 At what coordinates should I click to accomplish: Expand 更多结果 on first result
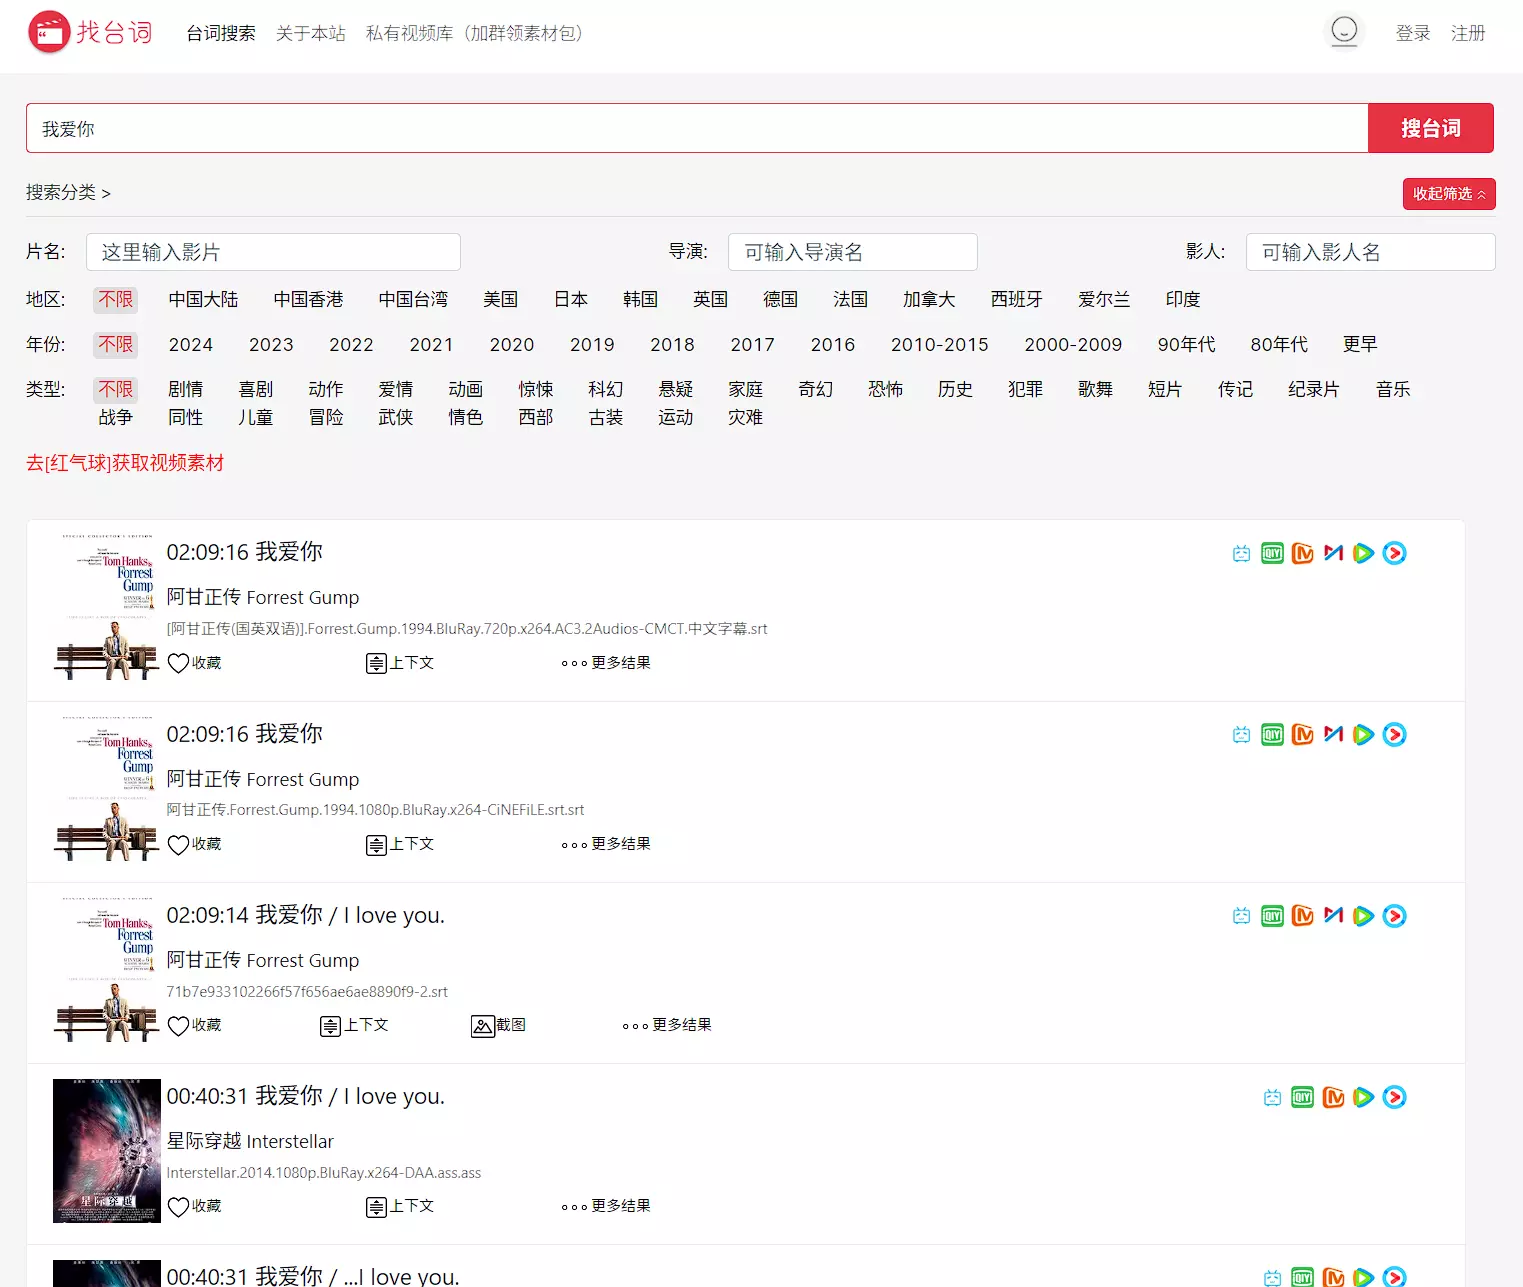[606, 663]
